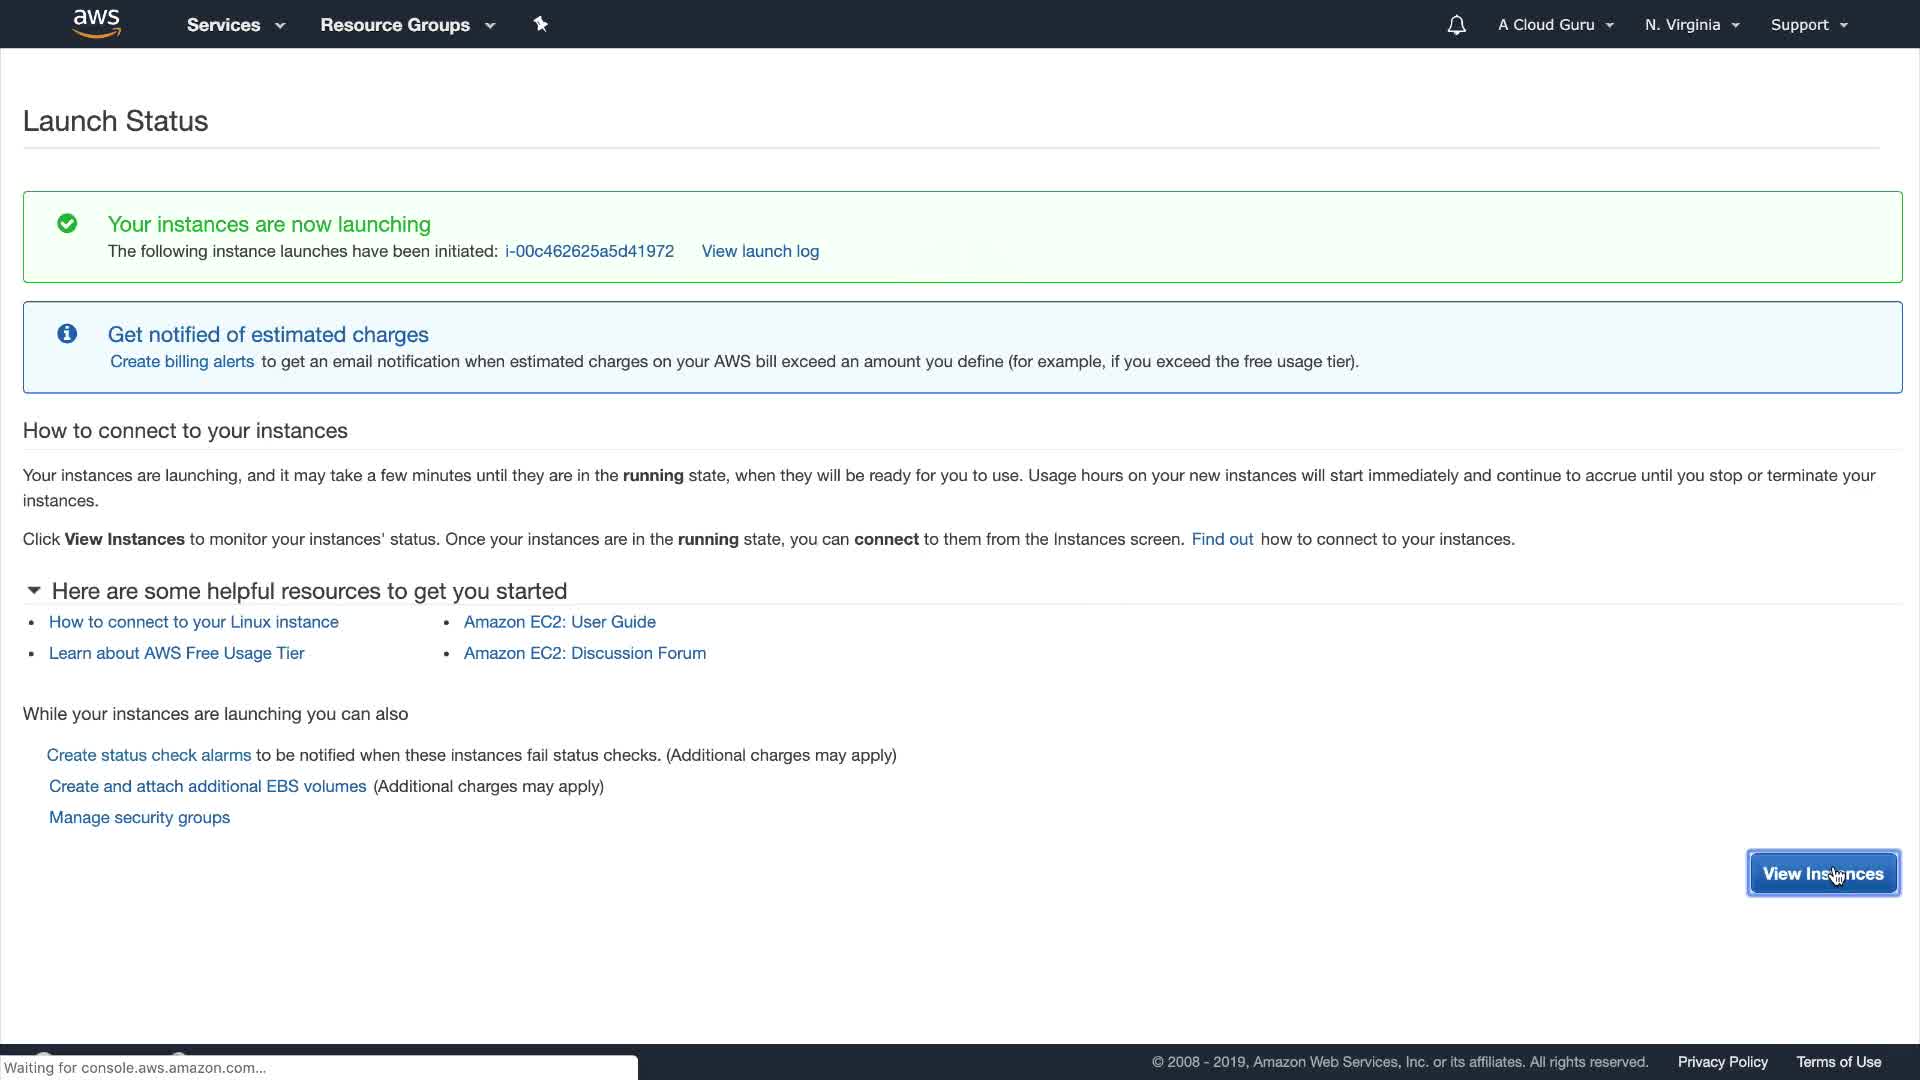Change region from N. Virginia dropdown

(x=1692, y=25)
